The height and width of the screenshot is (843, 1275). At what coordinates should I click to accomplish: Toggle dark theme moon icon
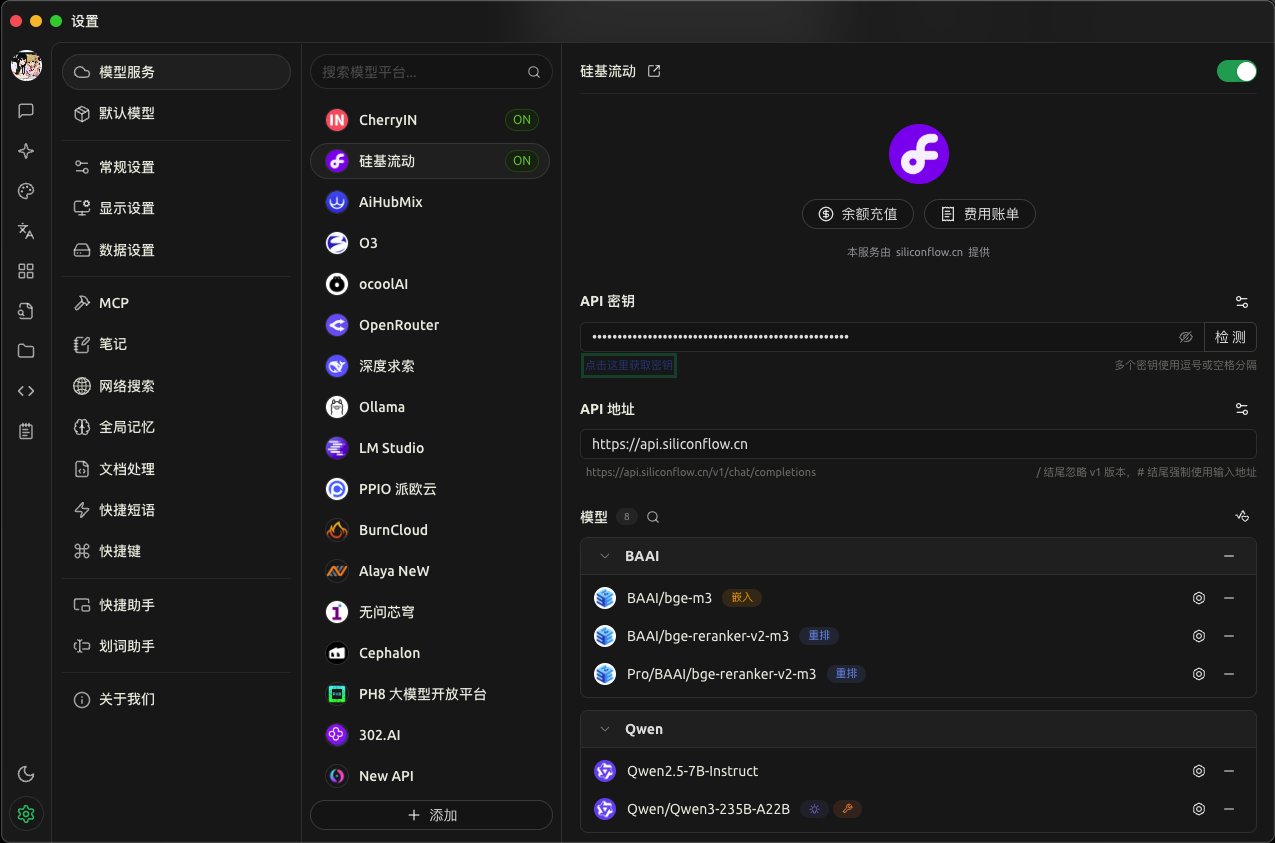26,774
